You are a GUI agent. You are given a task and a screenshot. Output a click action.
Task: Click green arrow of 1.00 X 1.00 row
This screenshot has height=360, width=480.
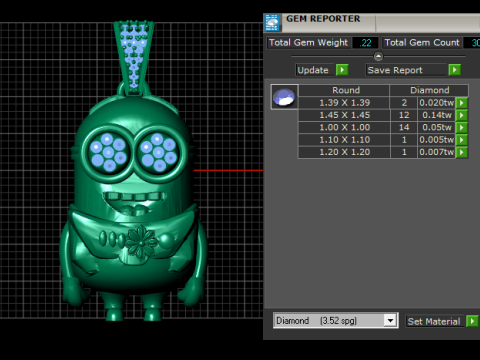coord(462,127)
